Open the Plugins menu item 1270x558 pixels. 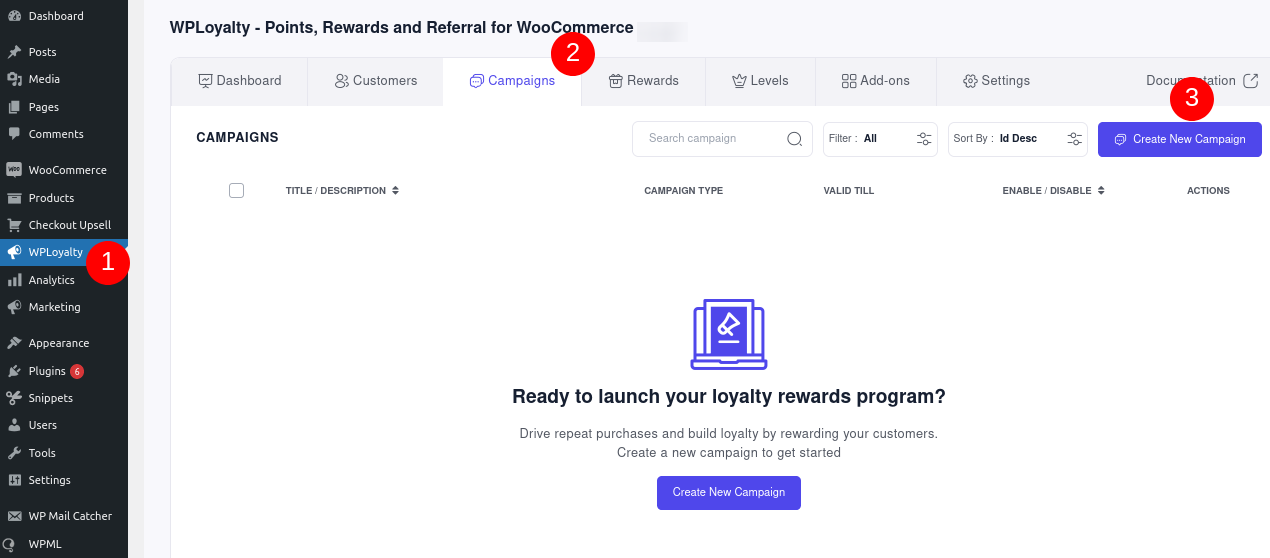pos(64,371)
